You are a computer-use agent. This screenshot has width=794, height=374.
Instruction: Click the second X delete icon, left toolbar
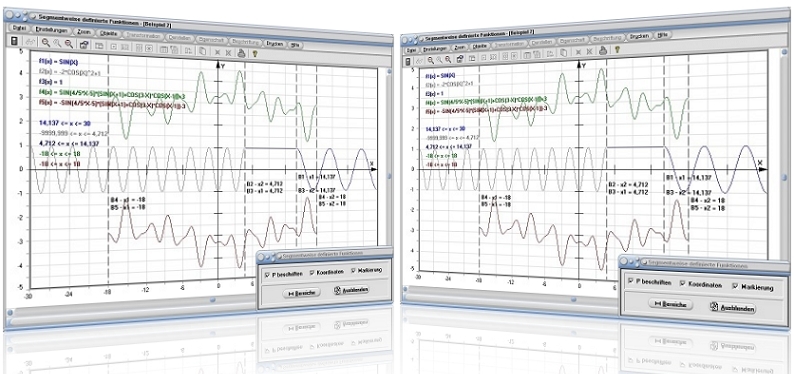tap(228, 53)
